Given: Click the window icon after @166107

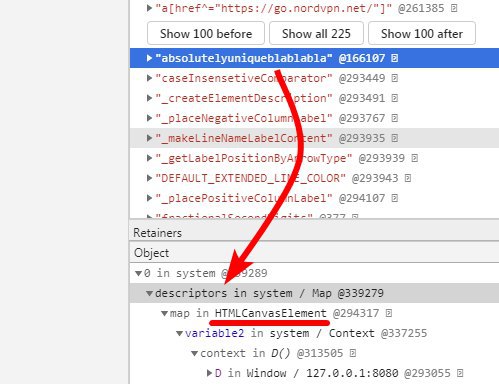Looking at the screenshot, I should click(395, 58).
